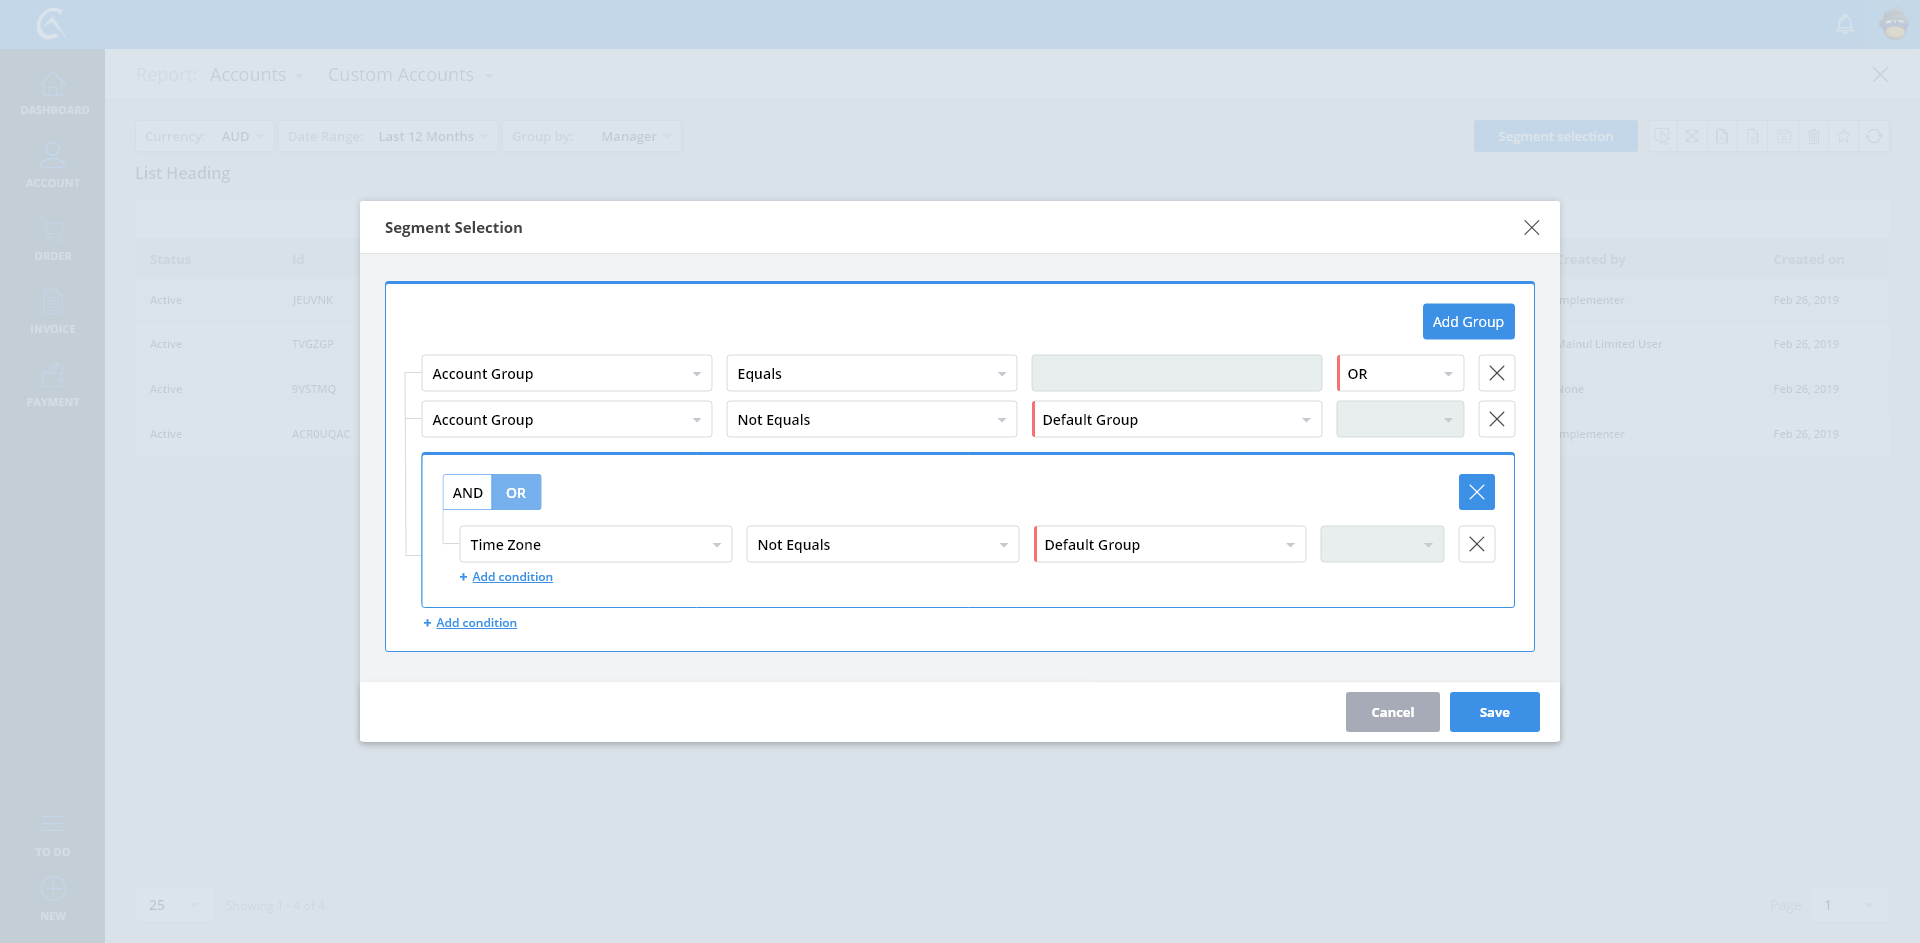Expand the Equals operator dropdown

[871, 374]
